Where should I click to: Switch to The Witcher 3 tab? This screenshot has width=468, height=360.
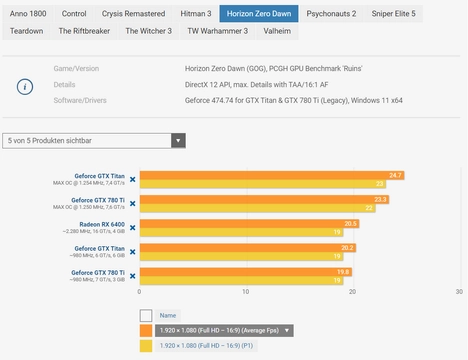coord(148,31)
